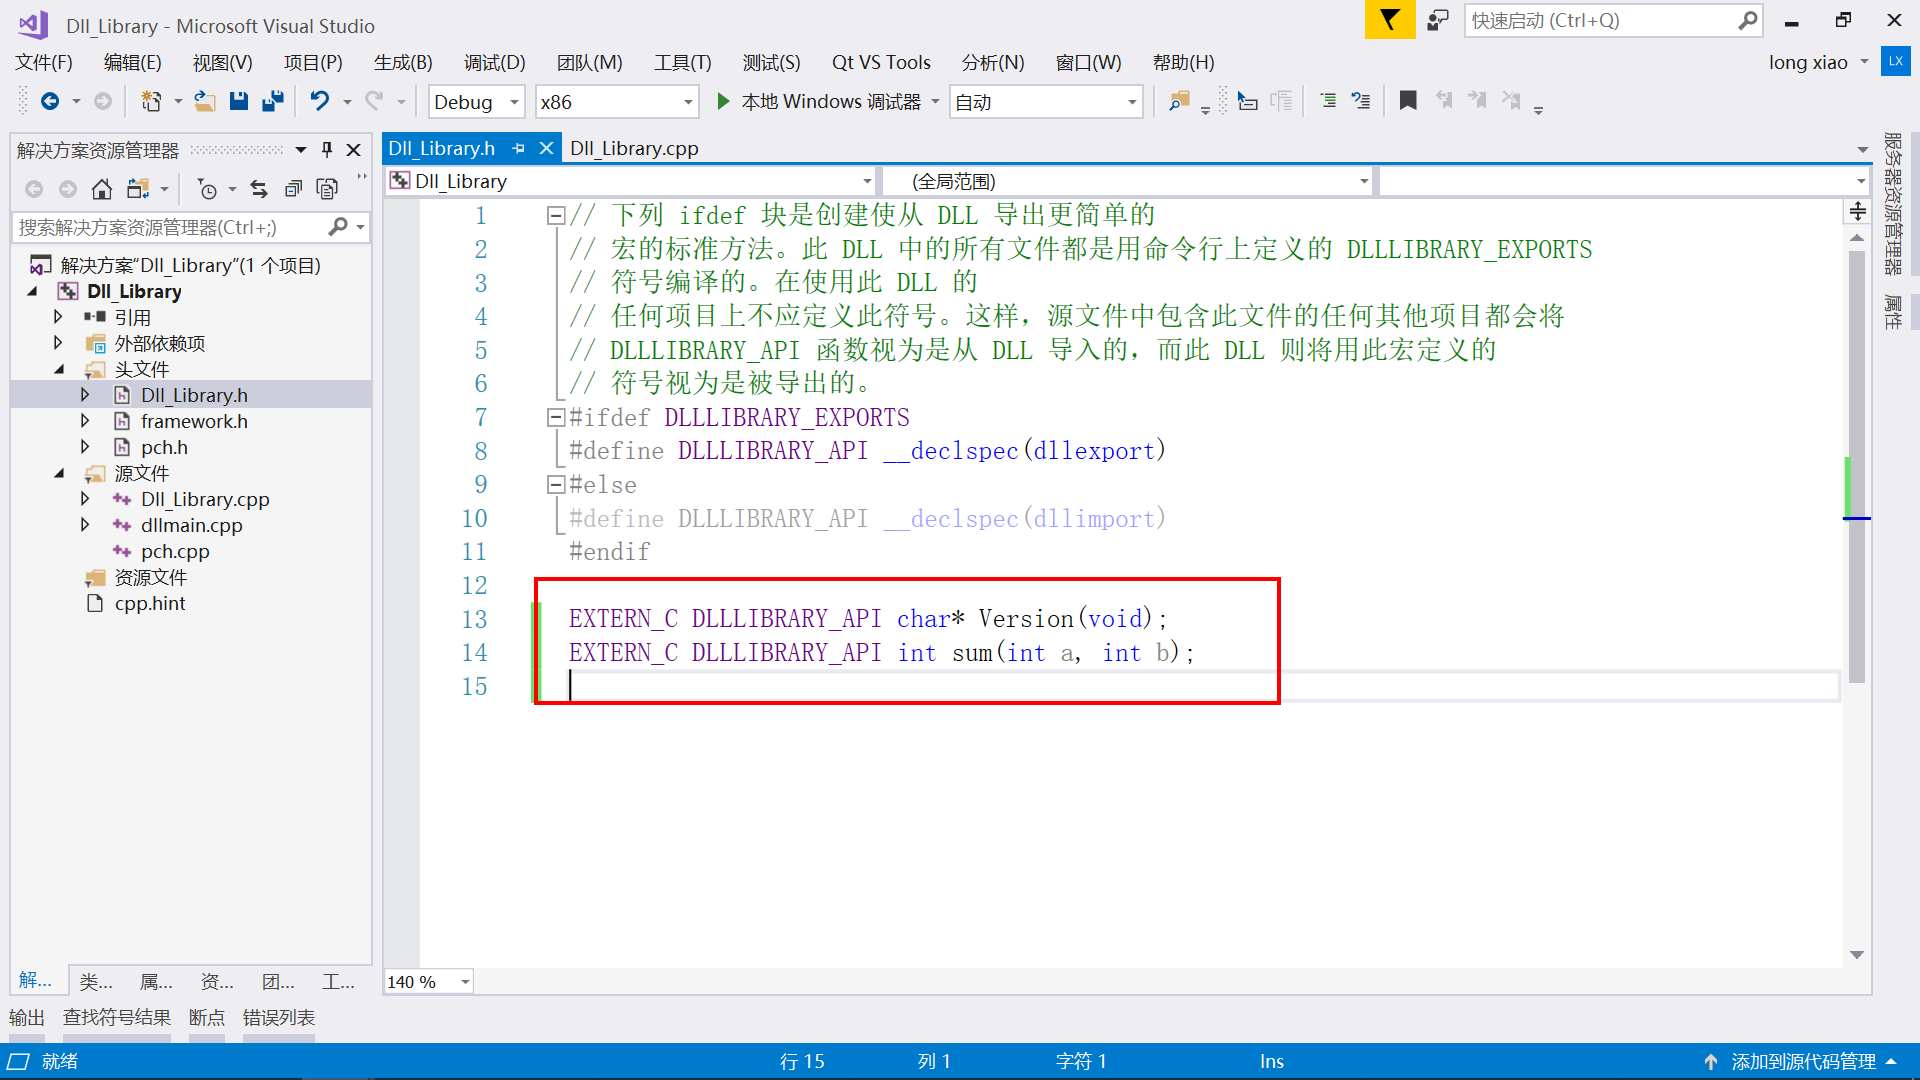Expand the Dll_Library.cpp tree node
Screen dimensions: 1920x1080
(x=85, y=499)
